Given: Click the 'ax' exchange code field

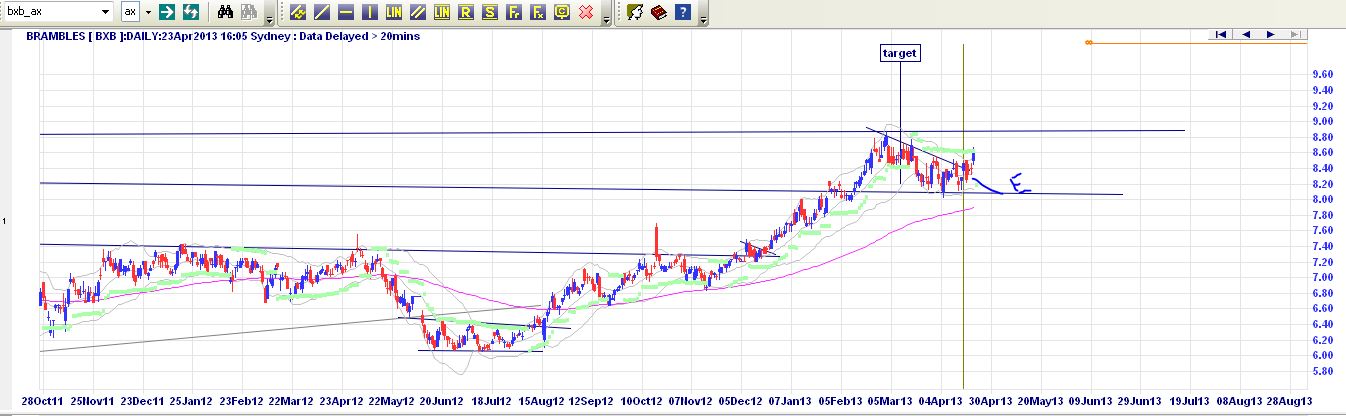Looking at the screenshot, I should point(131,12).
